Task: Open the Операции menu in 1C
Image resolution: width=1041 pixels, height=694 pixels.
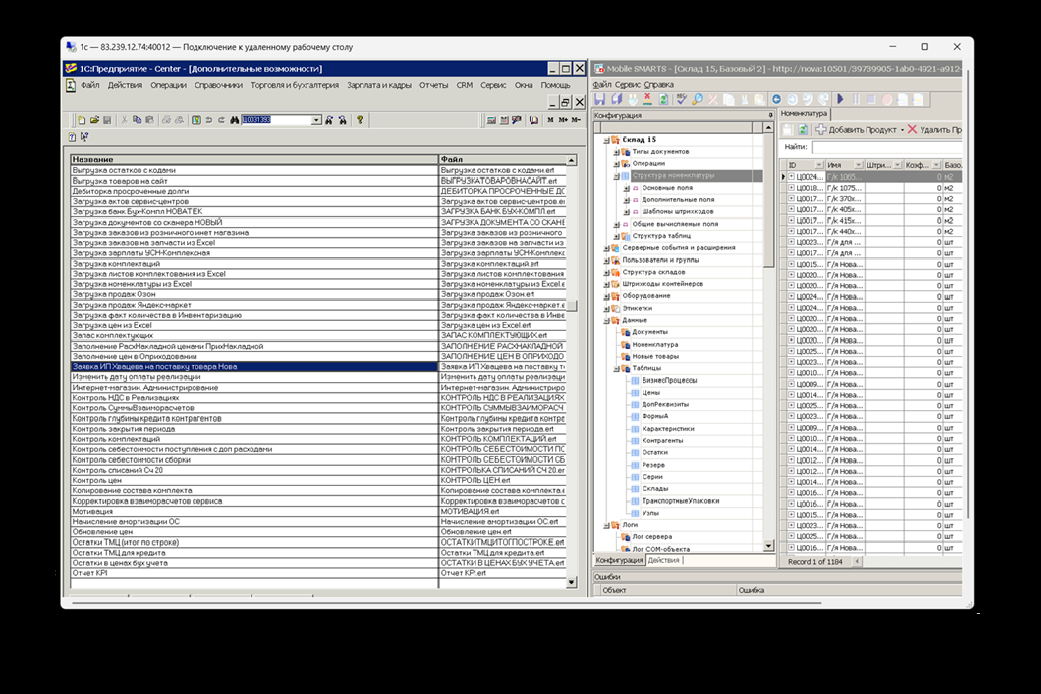Action: pos(168,85)
